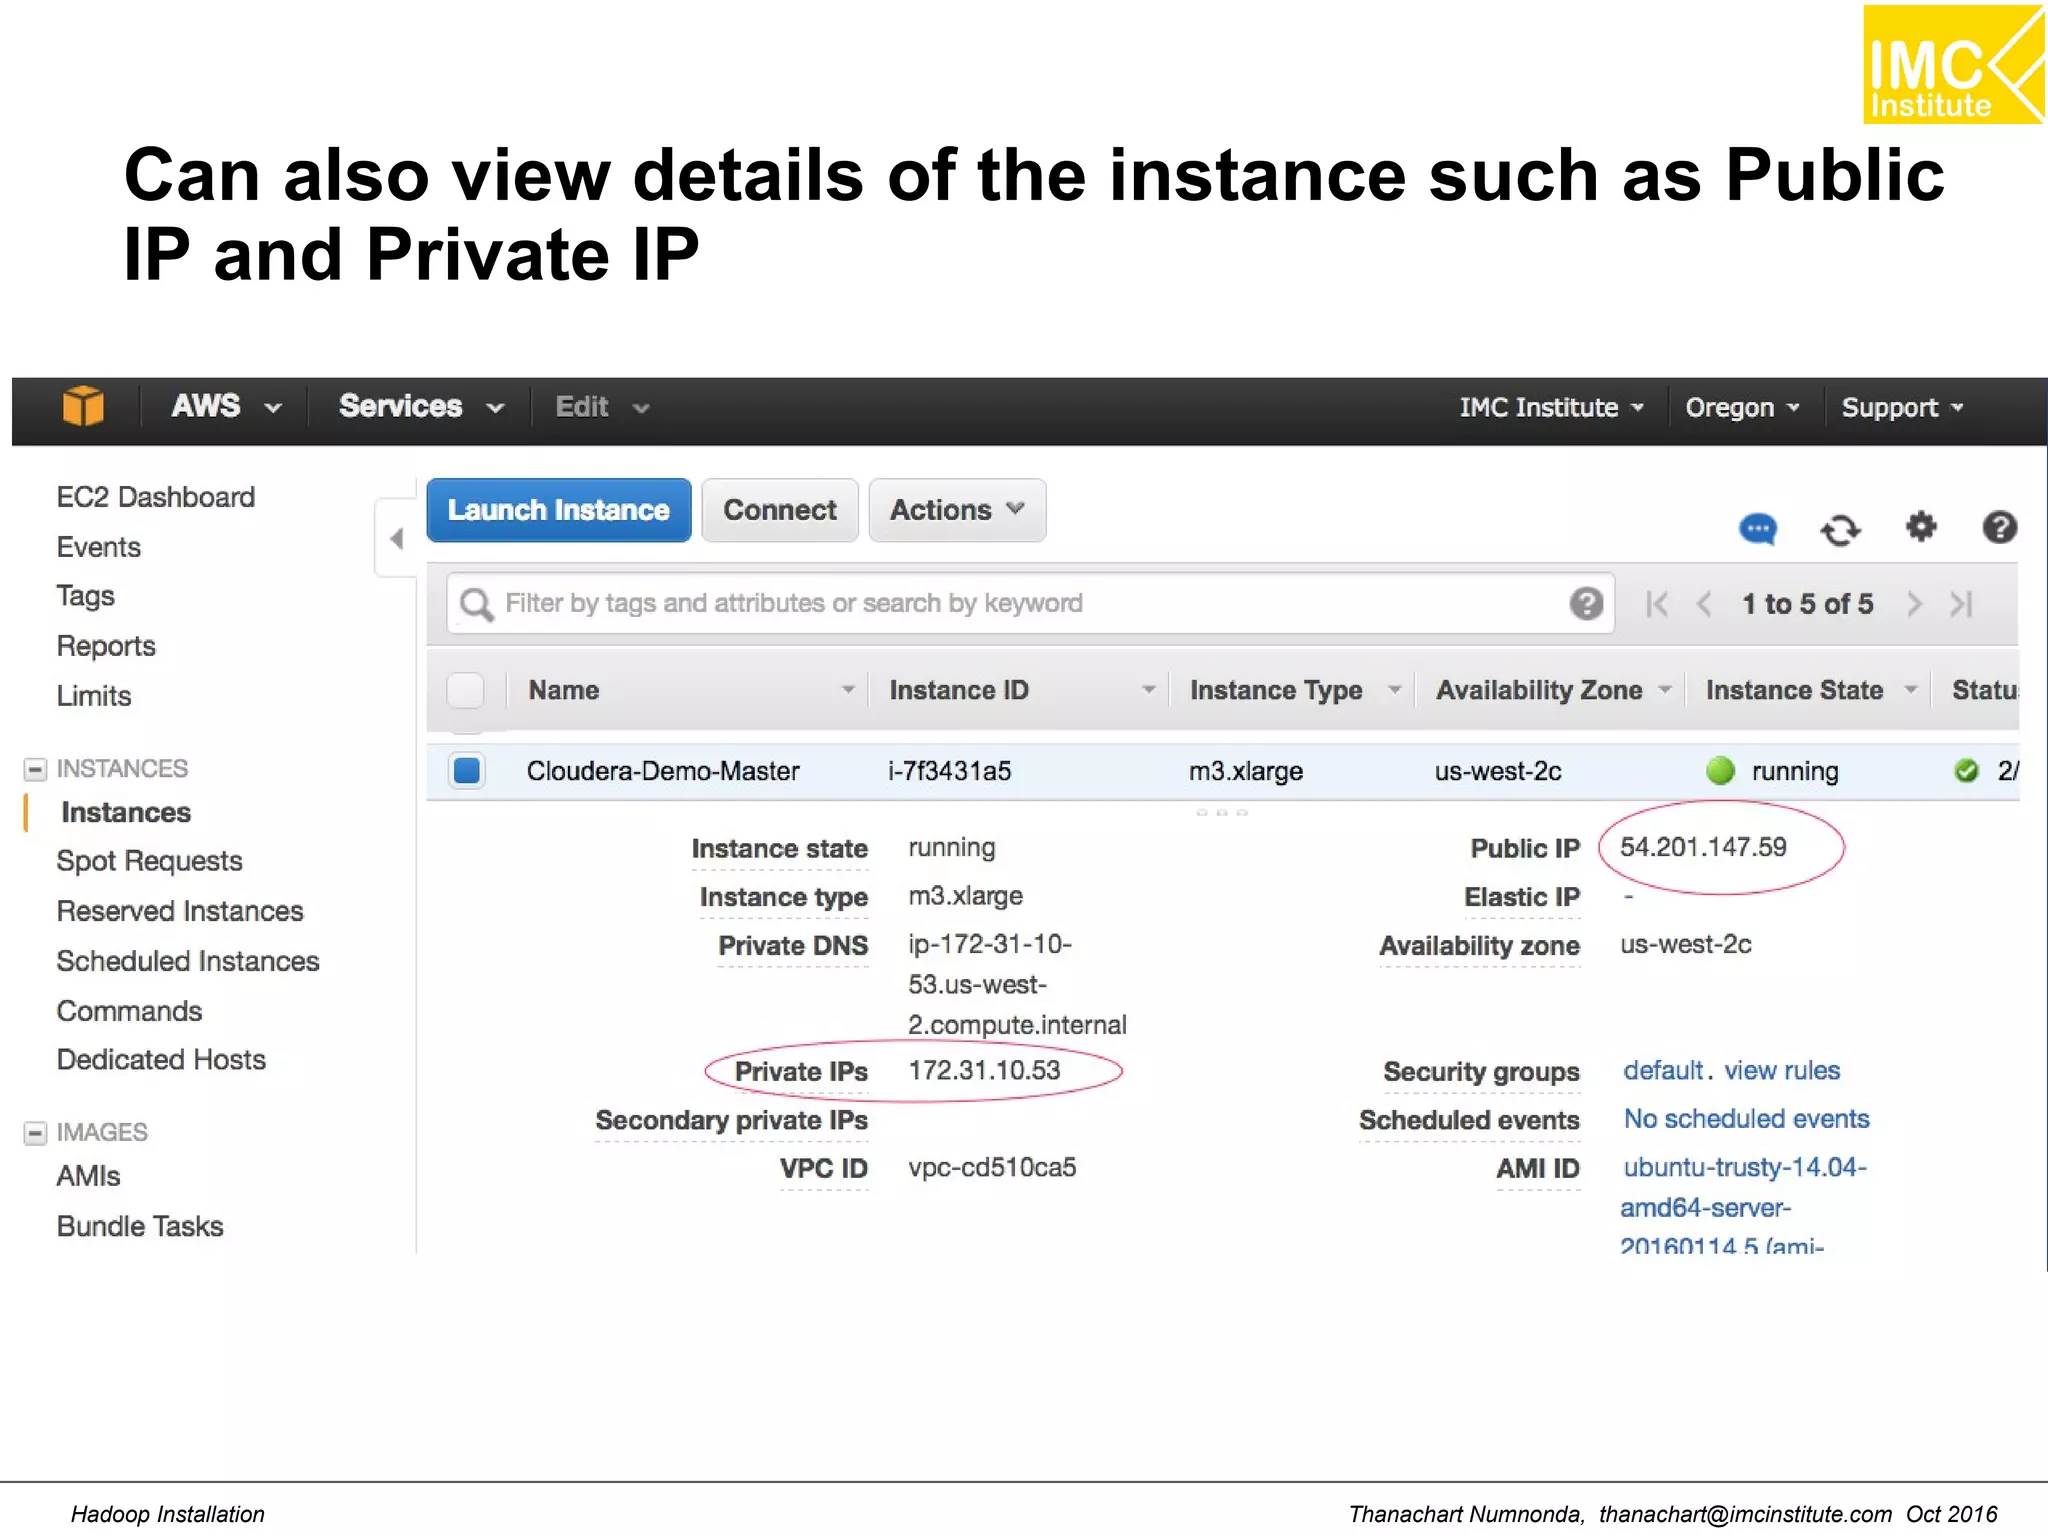Click the magnifier search icon
Viewport: 2048px width, 1536px height.
tap(476, 604)
